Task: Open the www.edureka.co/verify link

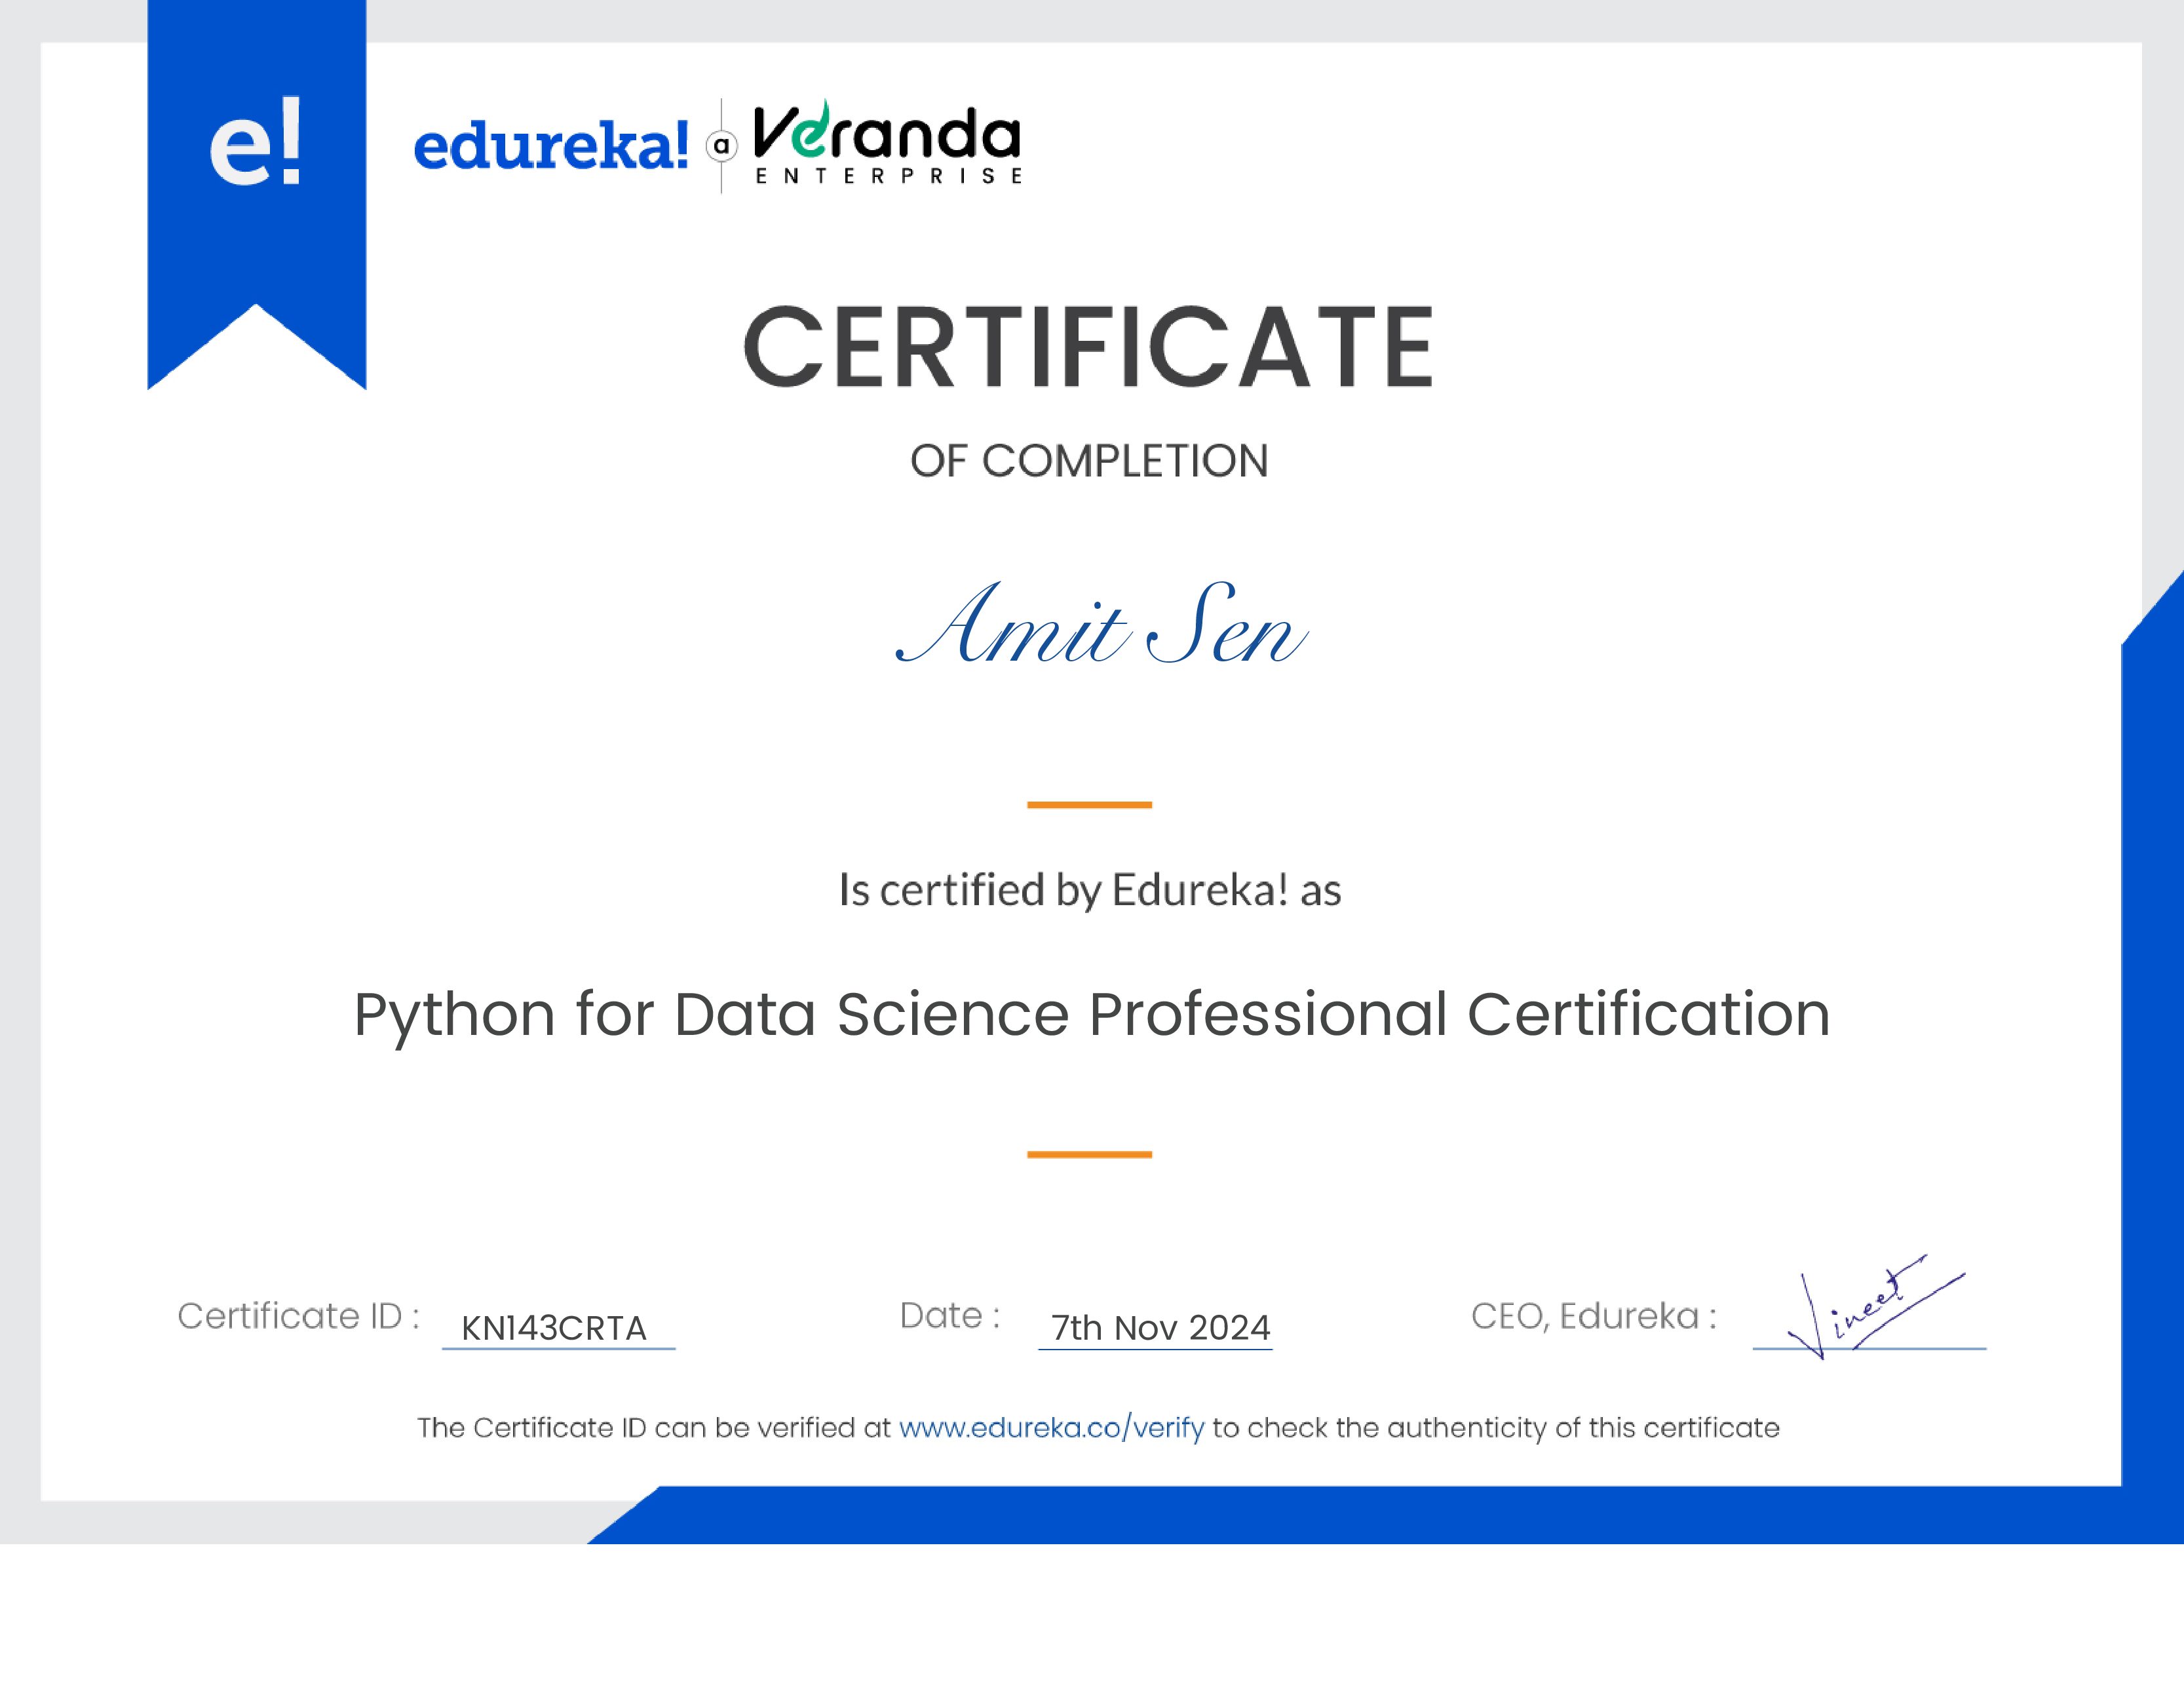Action: click(x=1051, y=1428)
